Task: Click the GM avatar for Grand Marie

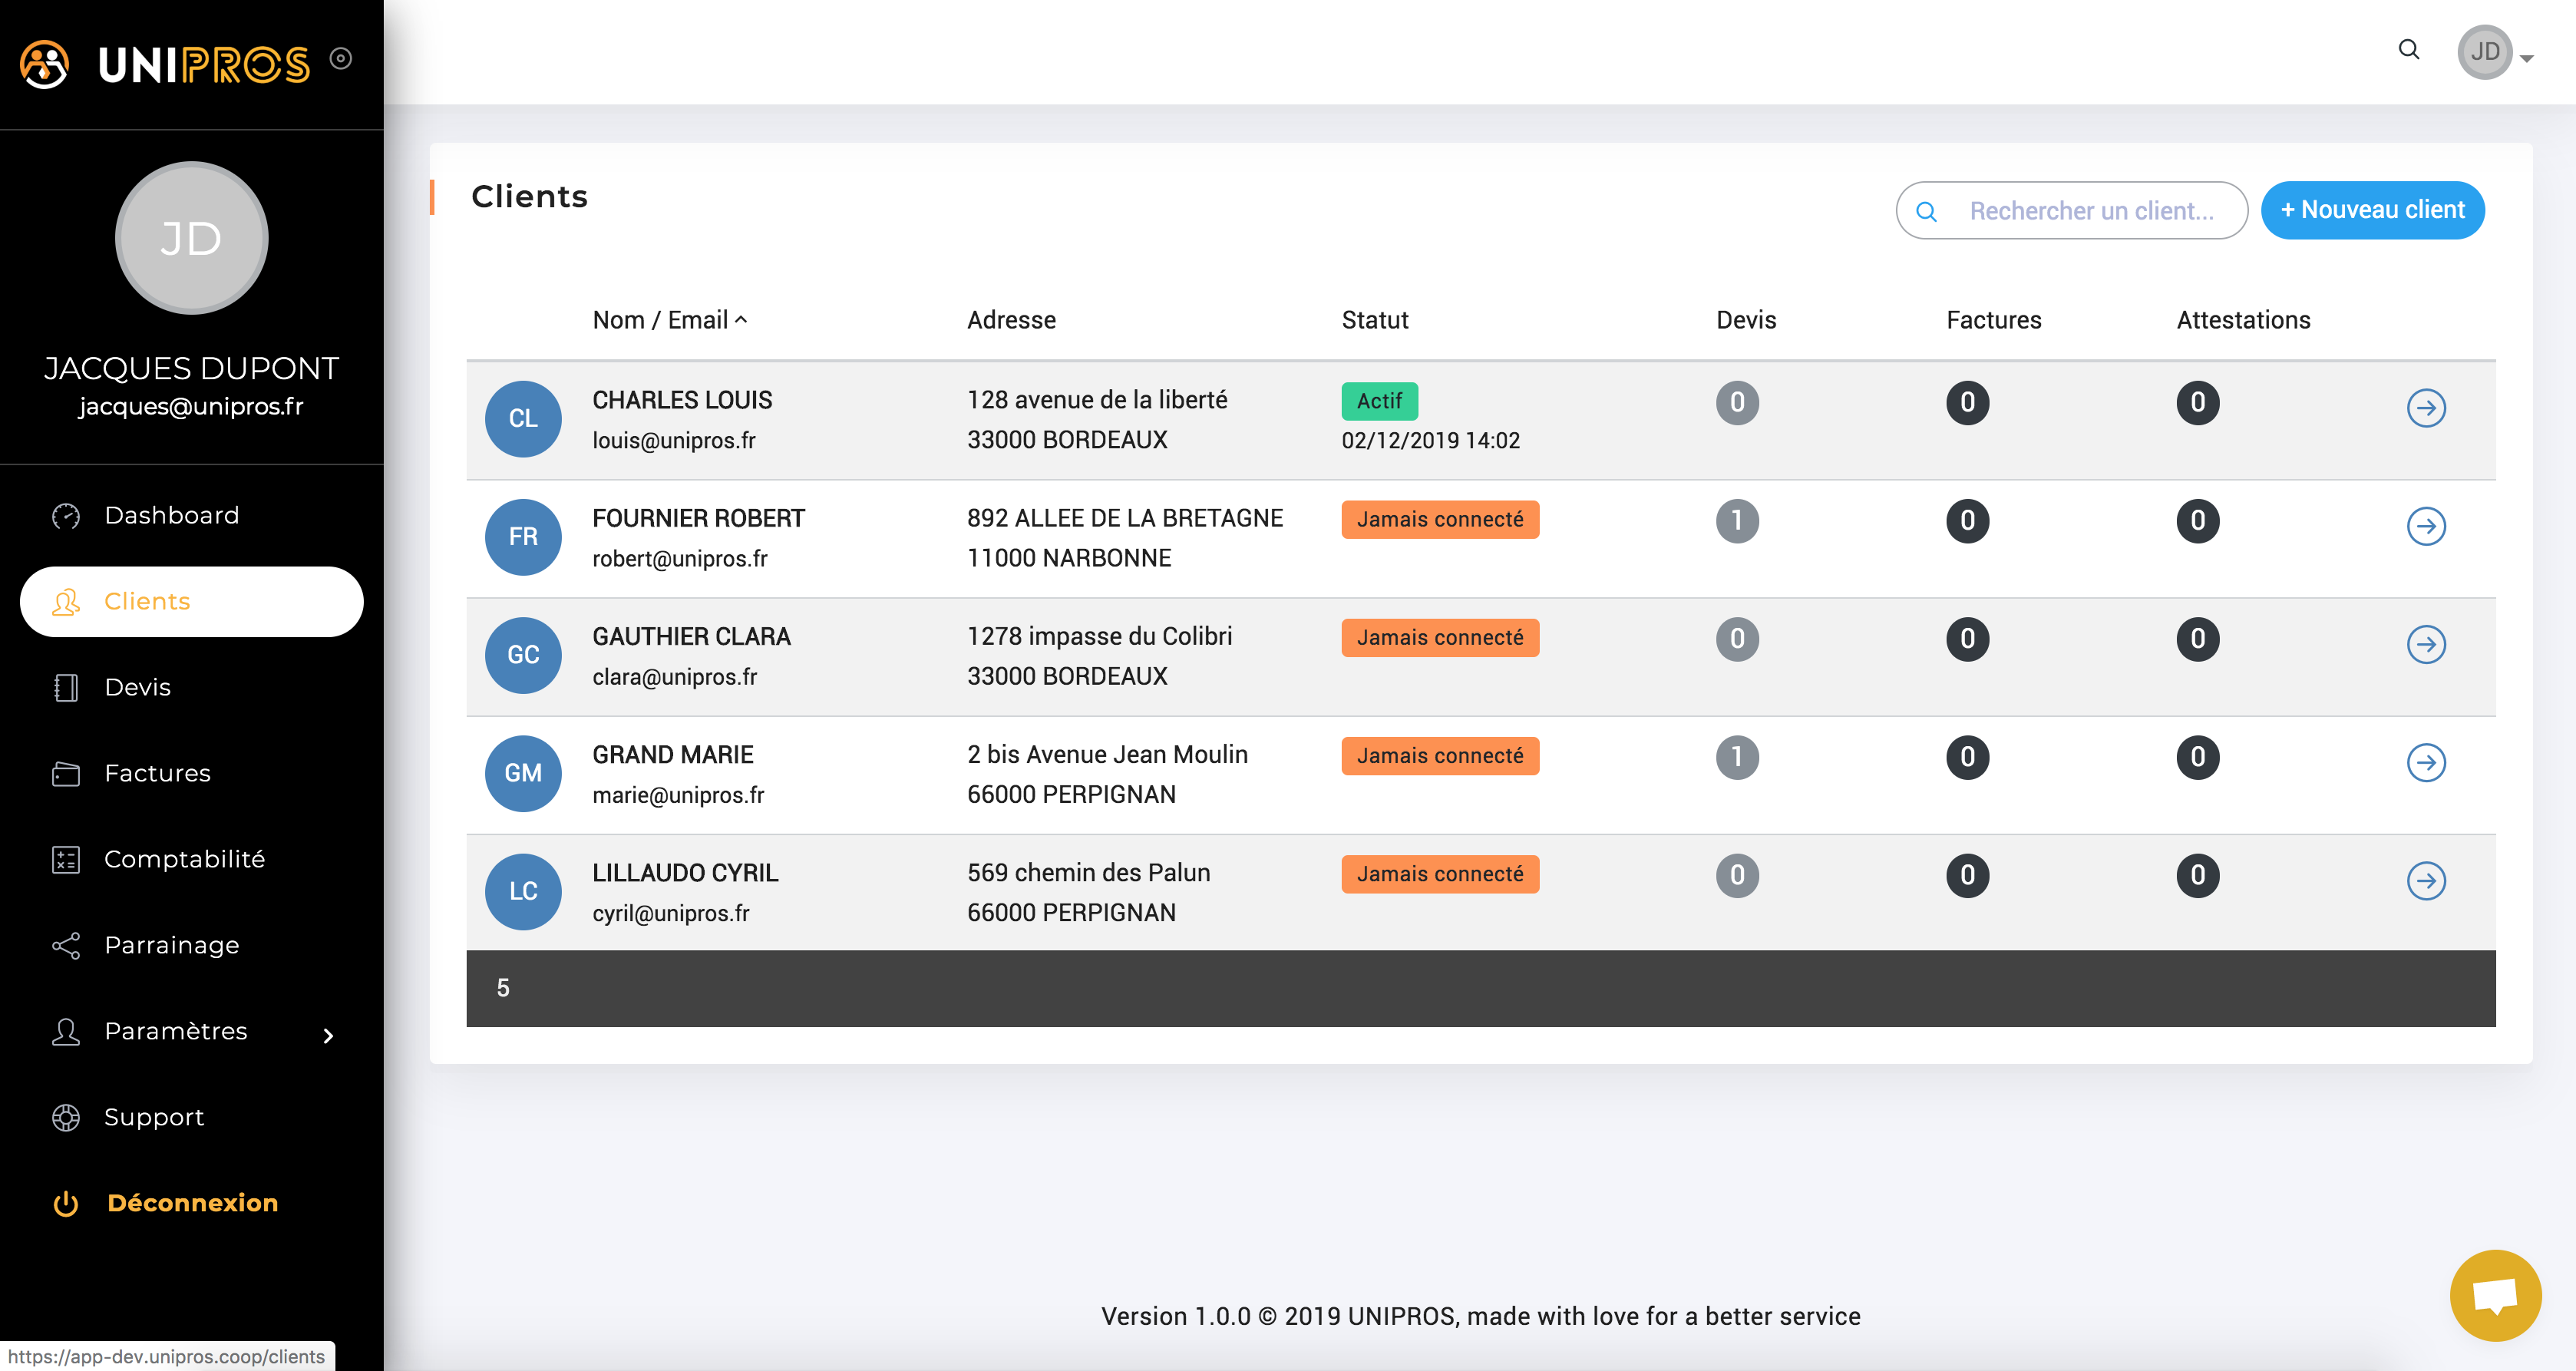Action: [523, 773]
